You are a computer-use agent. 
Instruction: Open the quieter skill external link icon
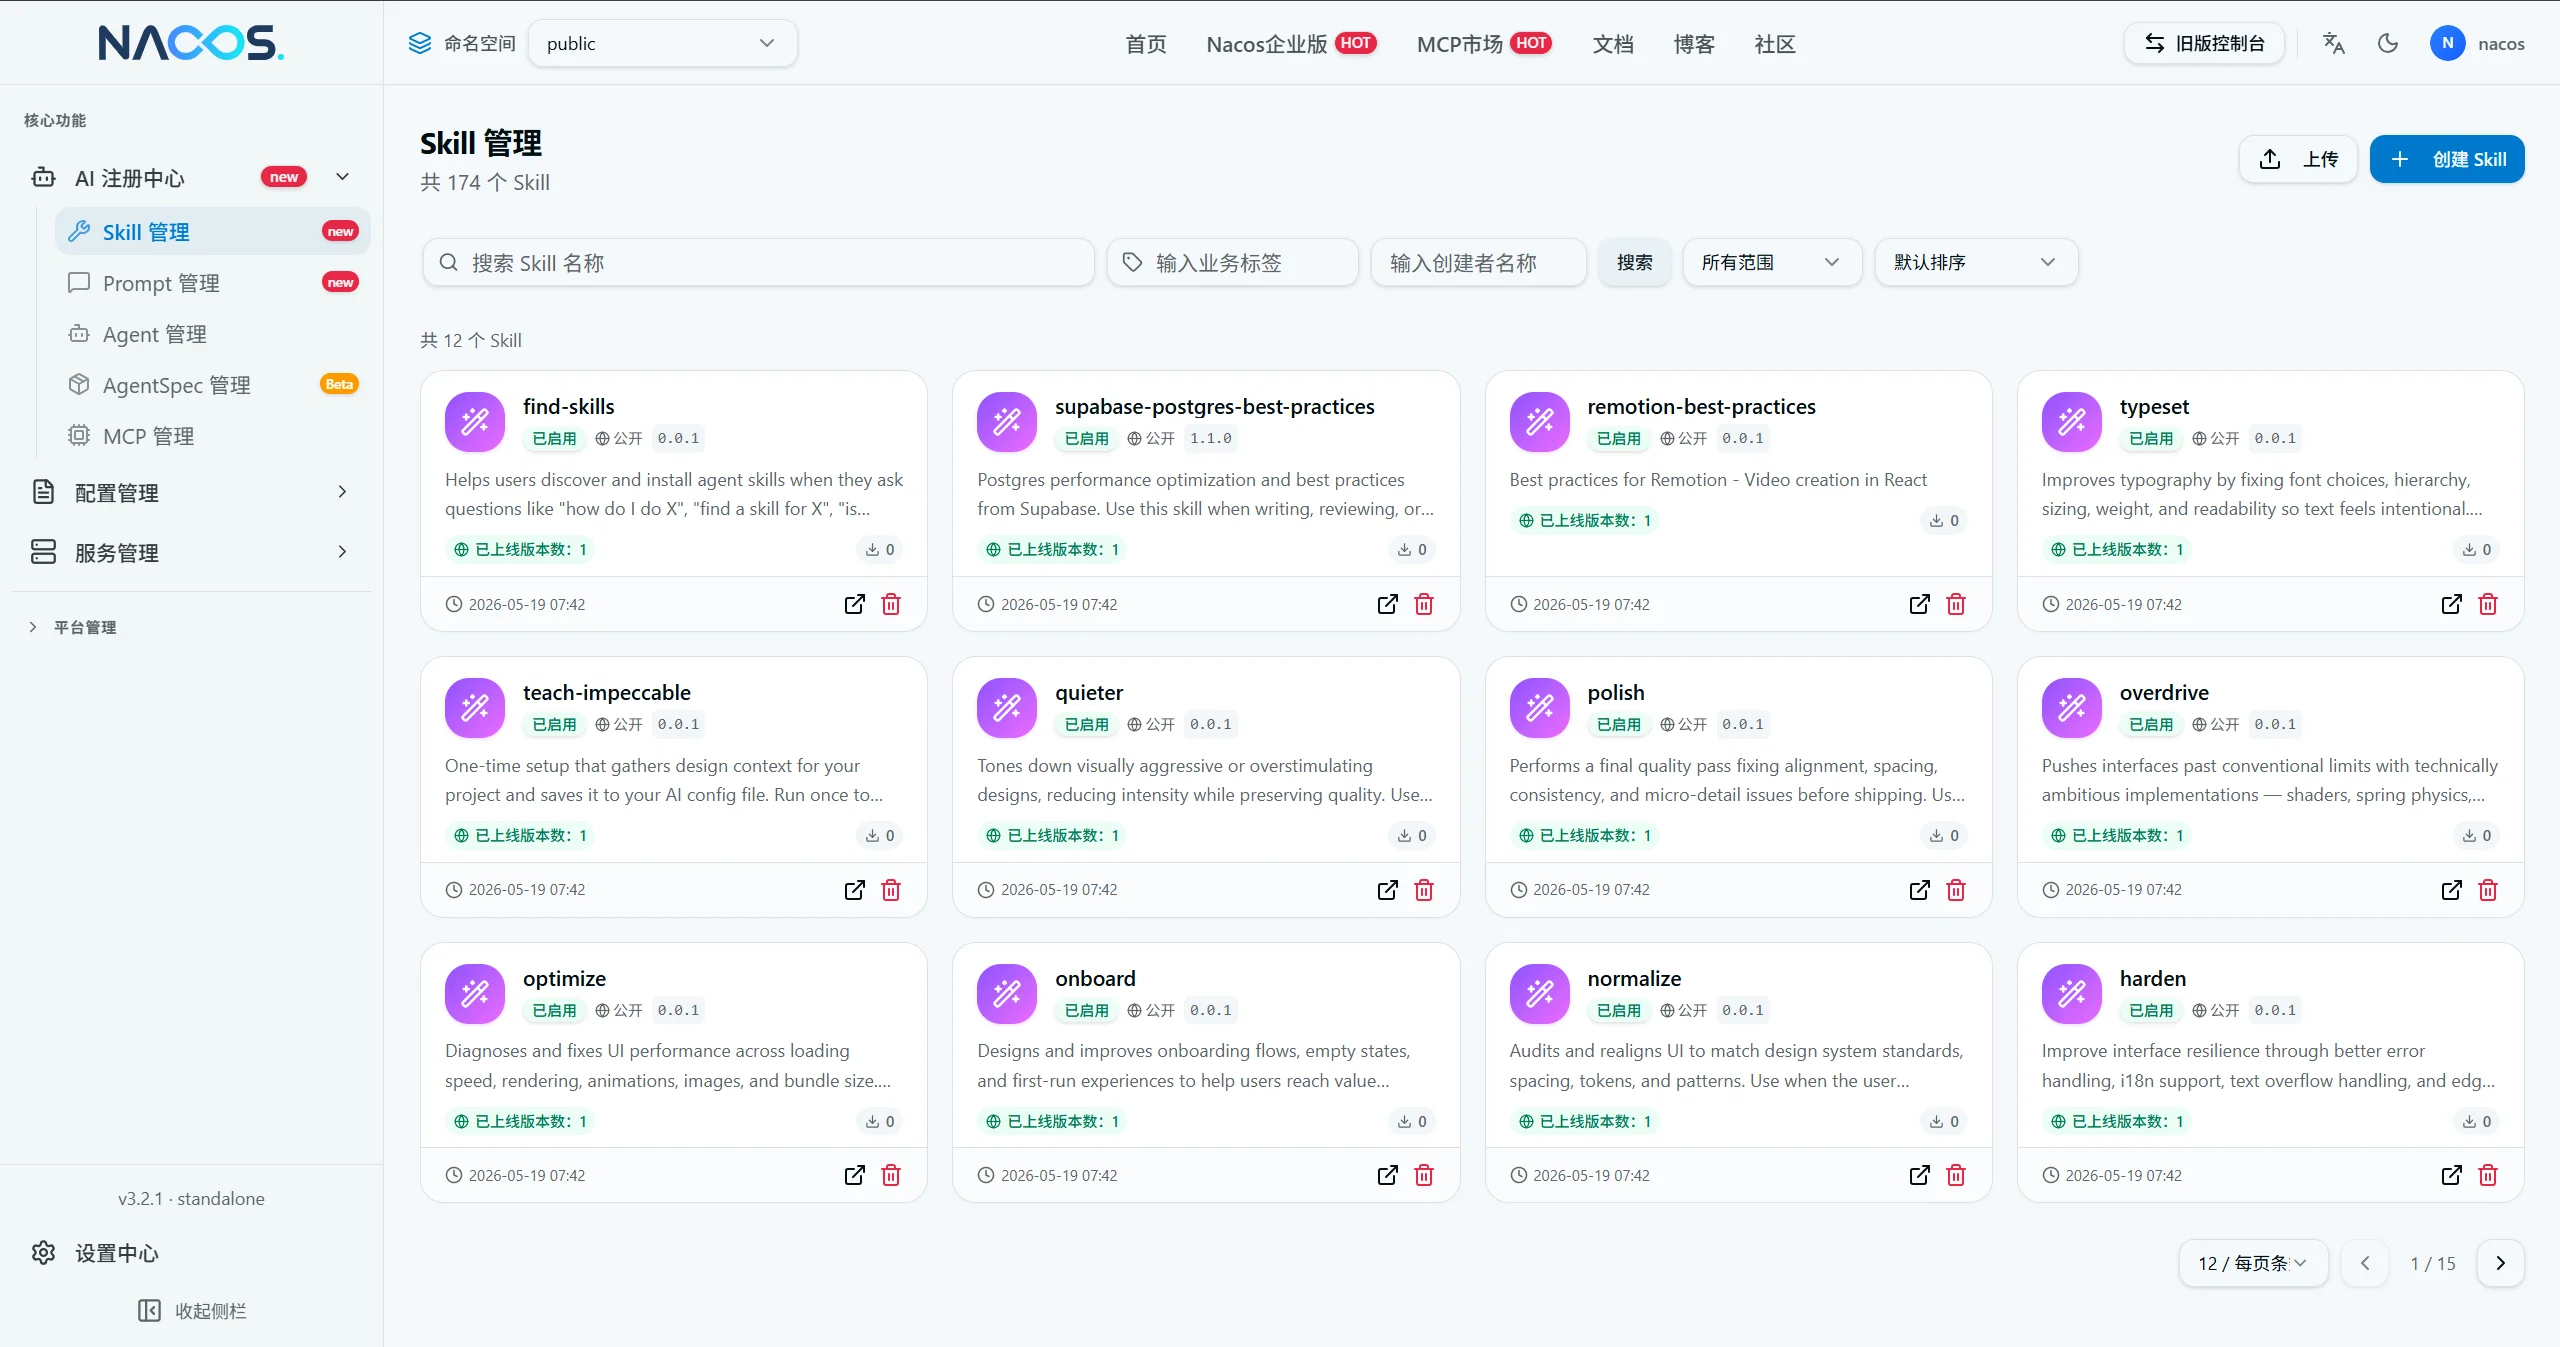pos(1387,890)
